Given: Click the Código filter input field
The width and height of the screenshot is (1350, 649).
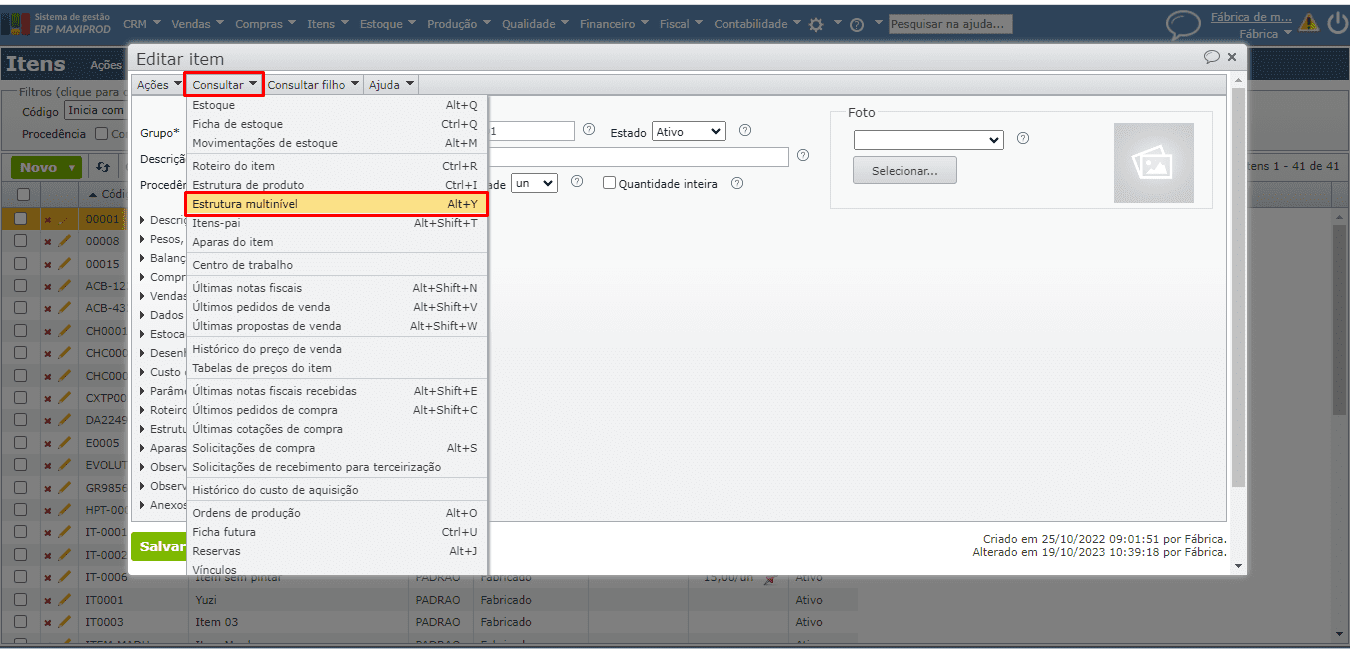Looking at the screenshot, I should [x=95, y=111].
